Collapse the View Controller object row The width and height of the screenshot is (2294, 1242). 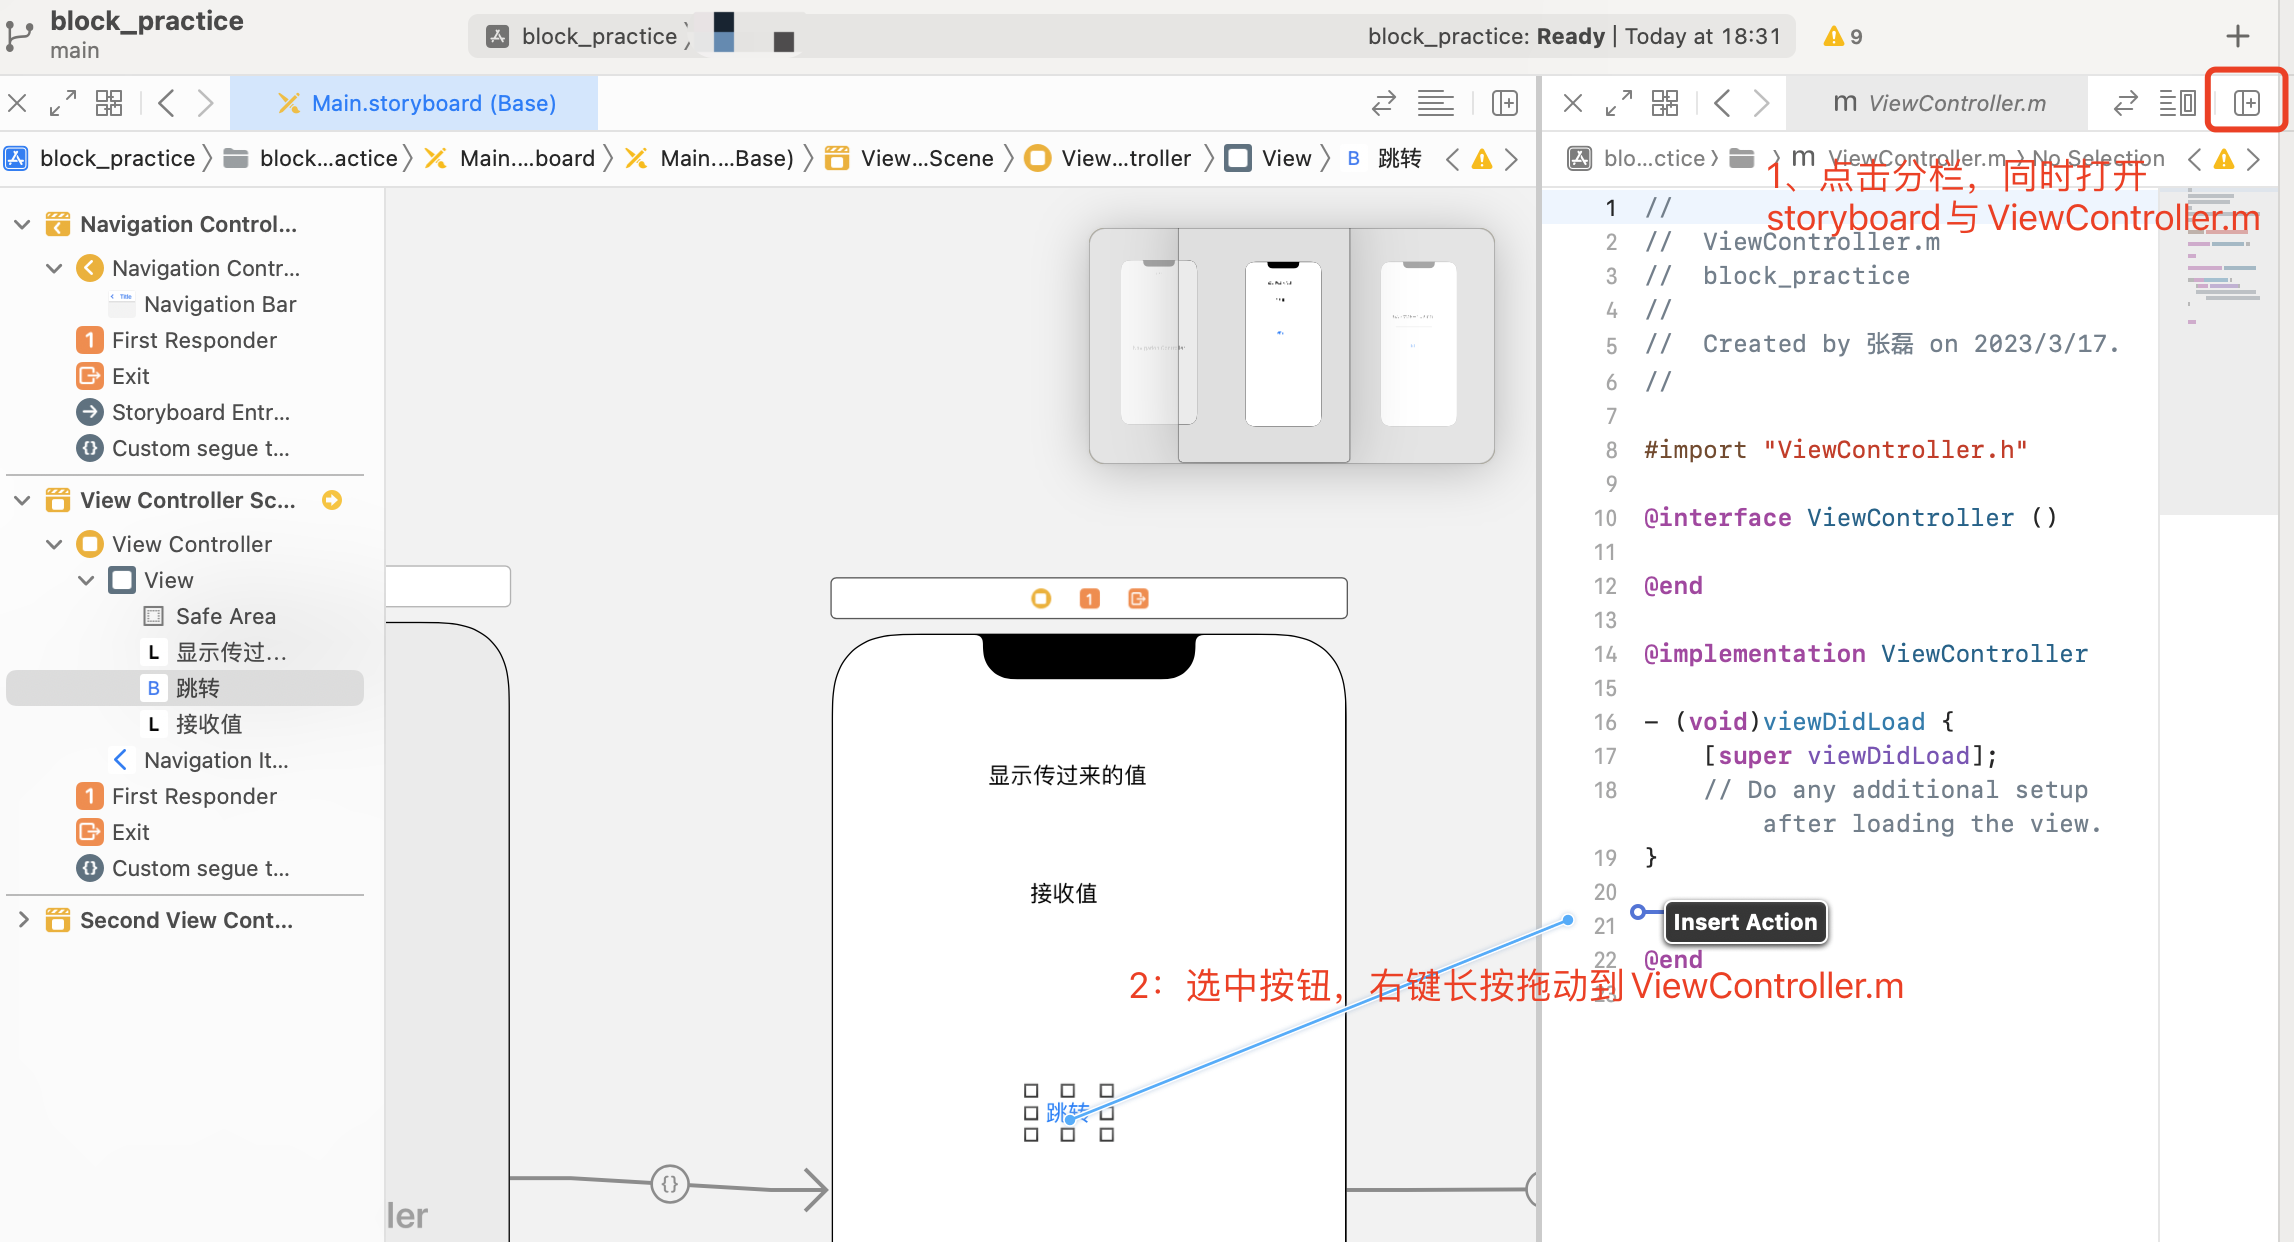54,544
